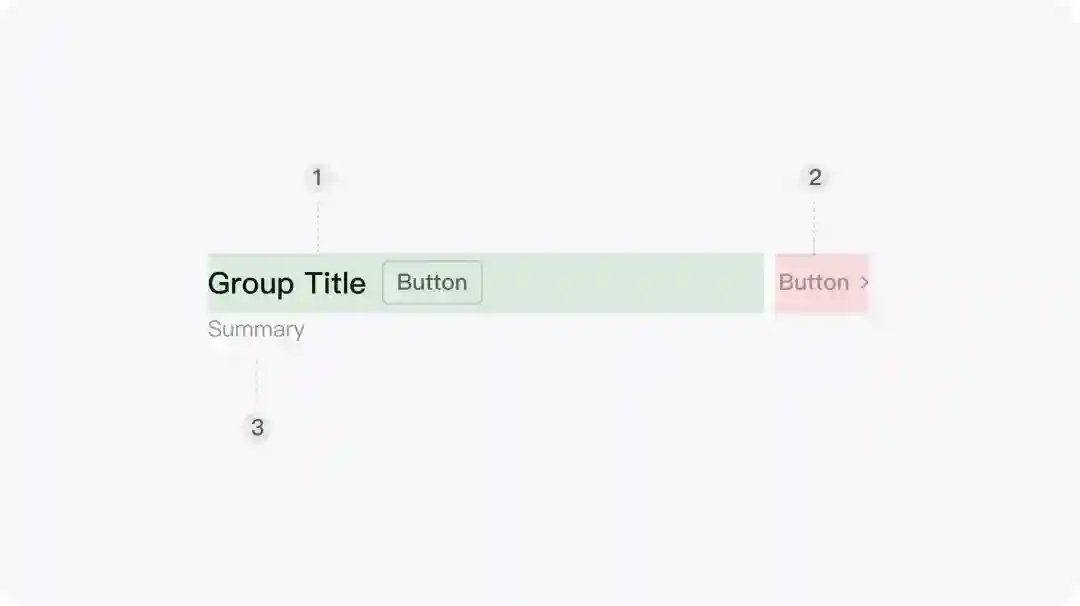
Task: Select the Group Title heading text
Action: point(286,284)
